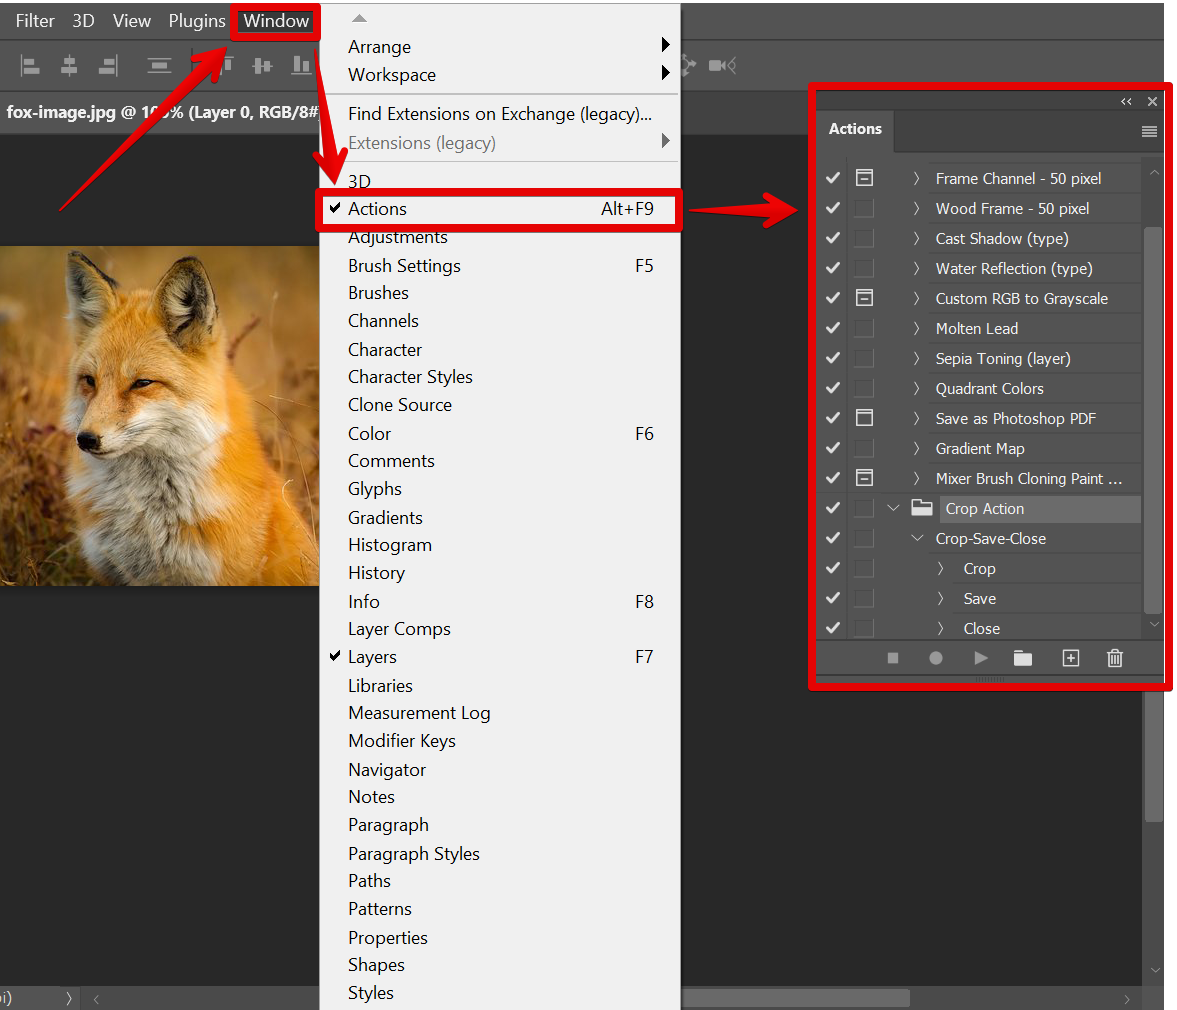The height and width of the screenshot is (1010, 1177).
Task: Click the stop recording button in Actions panel
Action: 893,658
